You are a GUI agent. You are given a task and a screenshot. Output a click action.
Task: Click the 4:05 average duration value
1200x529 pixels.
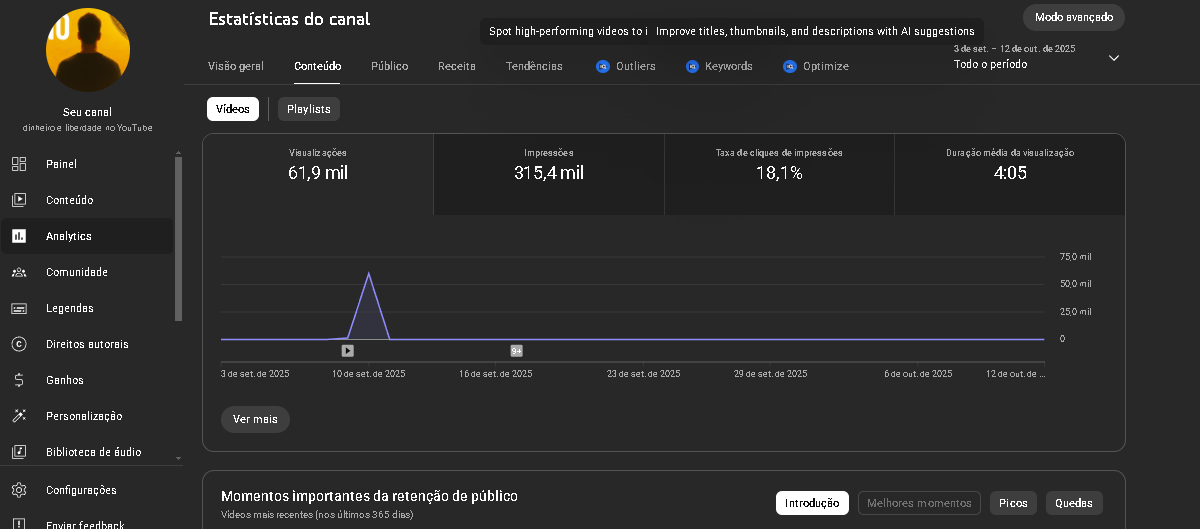1010,173
